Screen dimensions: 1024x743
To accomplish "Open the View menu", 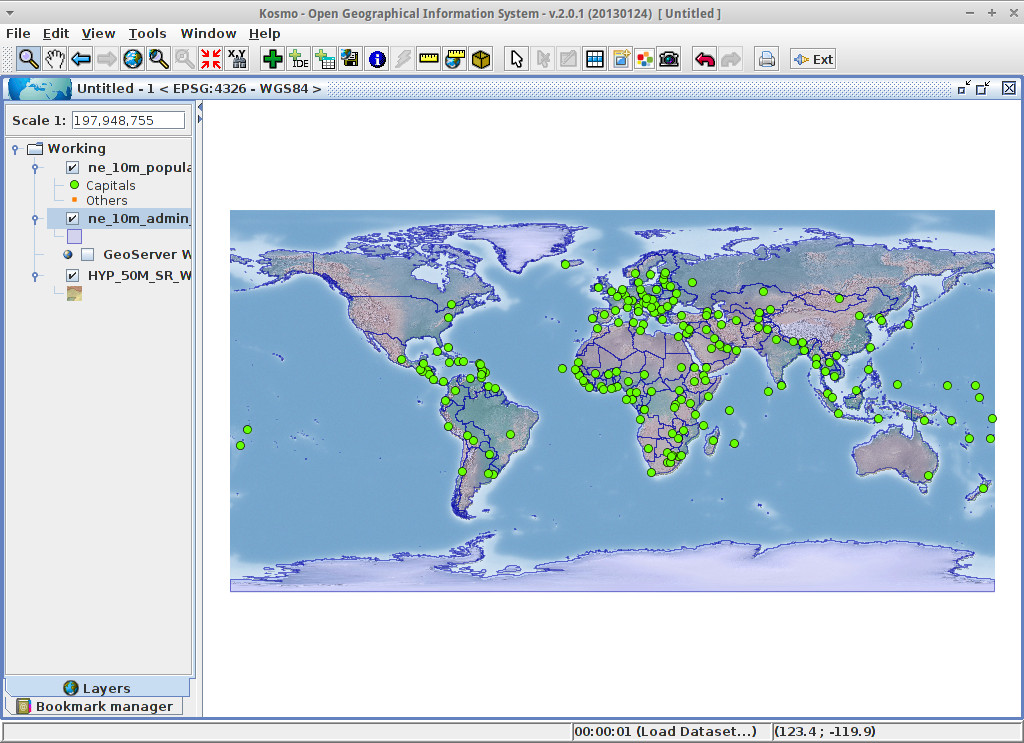I will pos(99,33).
